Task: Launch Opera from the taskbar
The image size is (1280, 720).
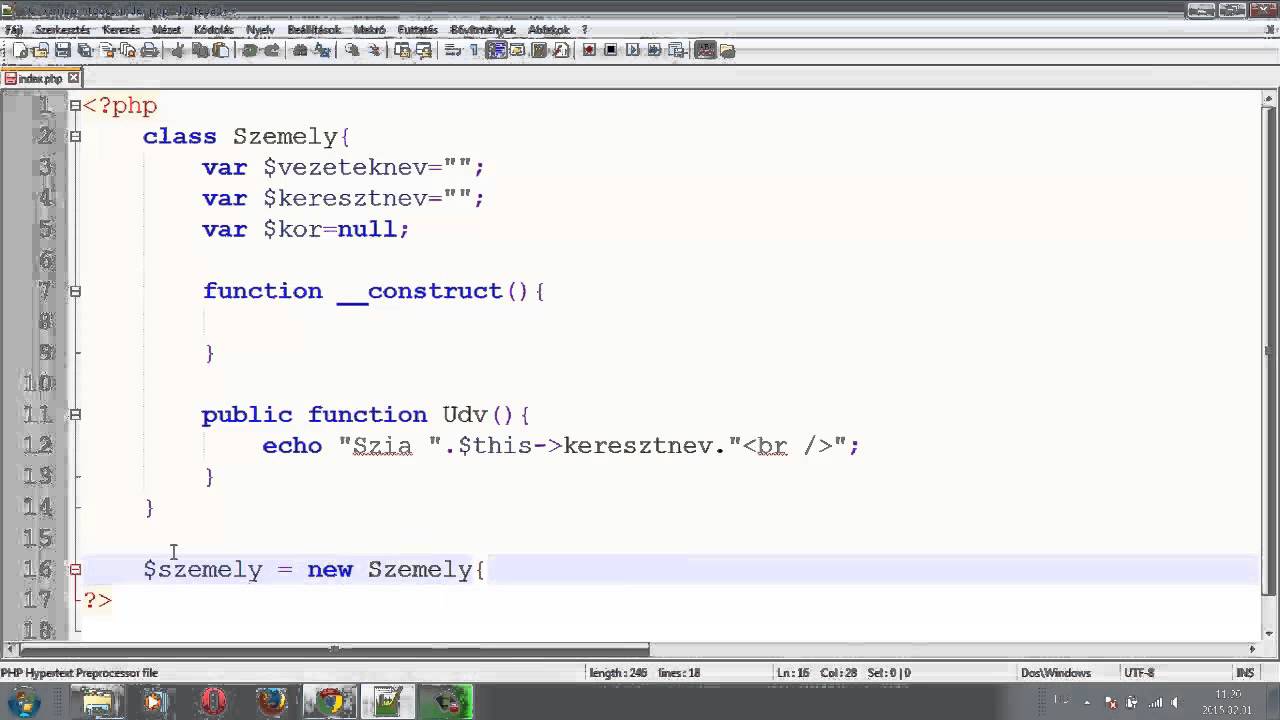Action: [213, 702]
